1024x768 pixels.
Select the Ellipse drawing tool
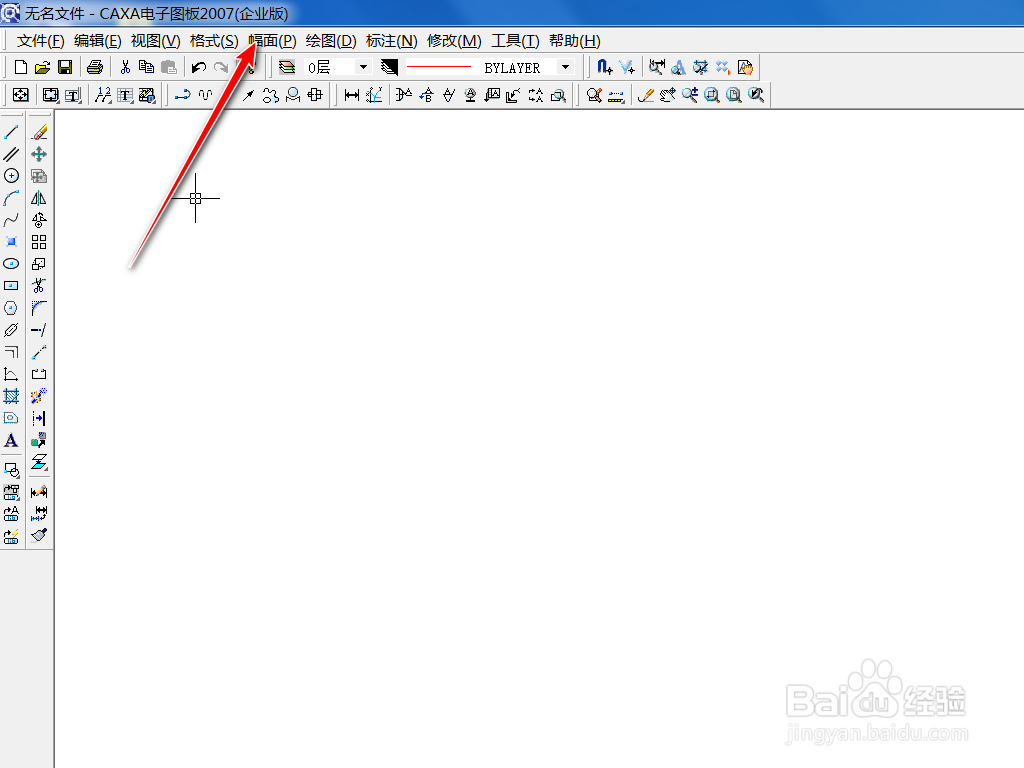[11, 264]
